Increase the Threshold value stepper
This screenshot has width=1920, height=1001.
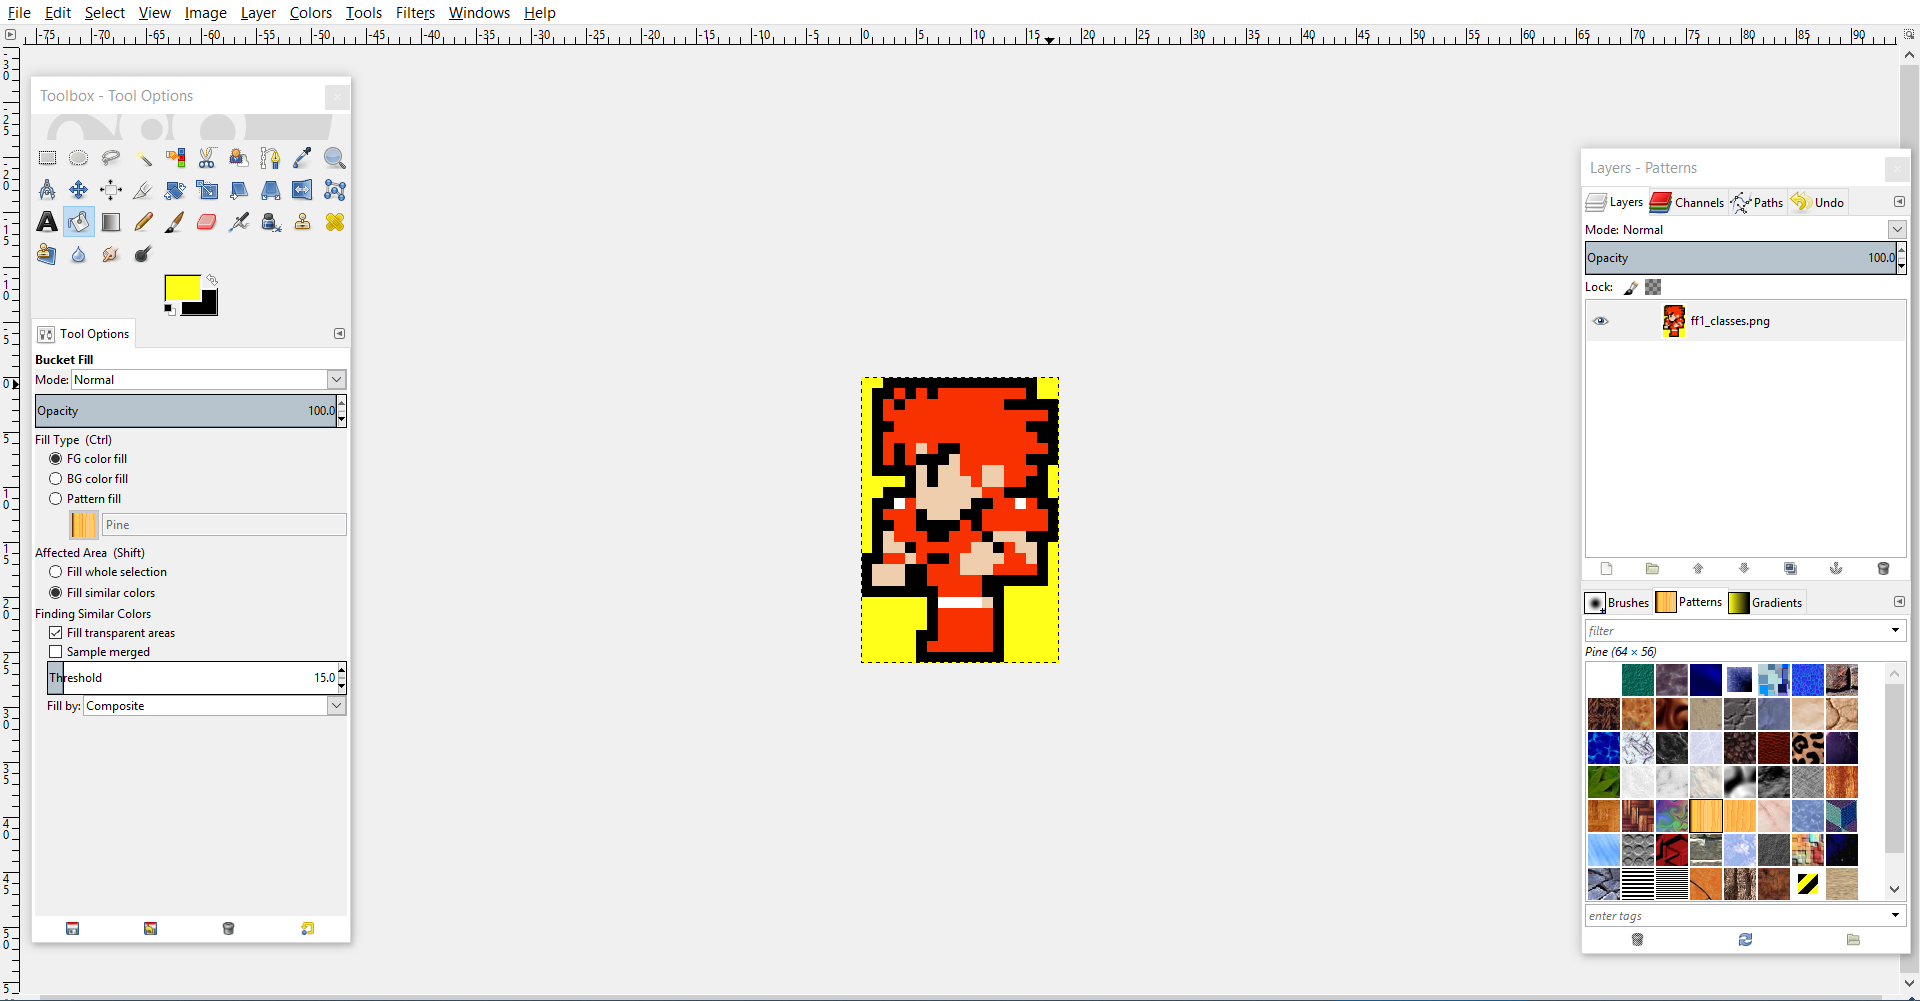342,671
